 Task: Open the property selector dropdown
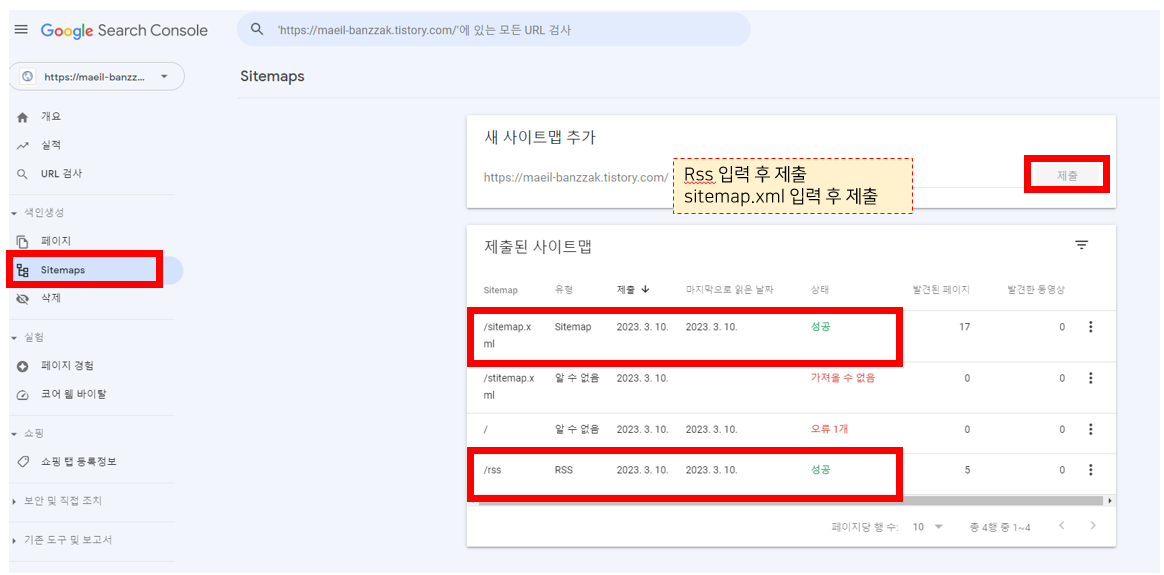coord(96,76)
